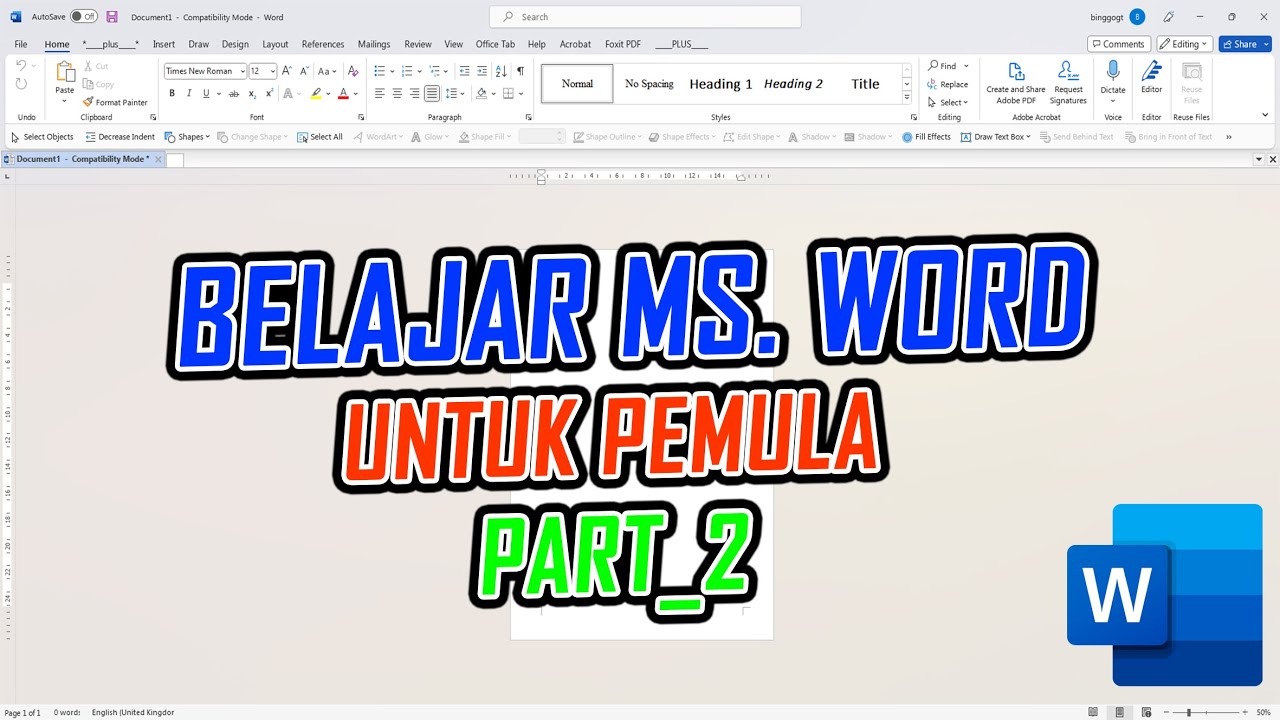Open the Review tab
The width and height of the screenshot is (1280, 720).
click(418, 44)
